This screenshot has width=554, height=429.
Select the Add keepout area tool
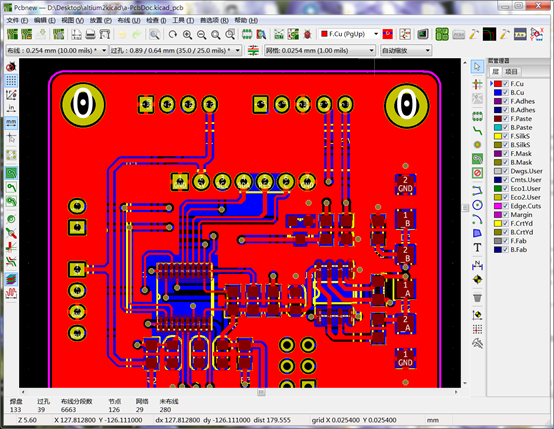477,173
